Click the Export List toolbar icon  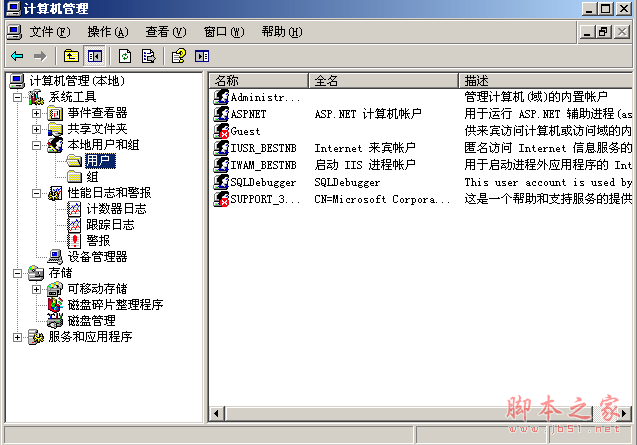pos(149,56)
